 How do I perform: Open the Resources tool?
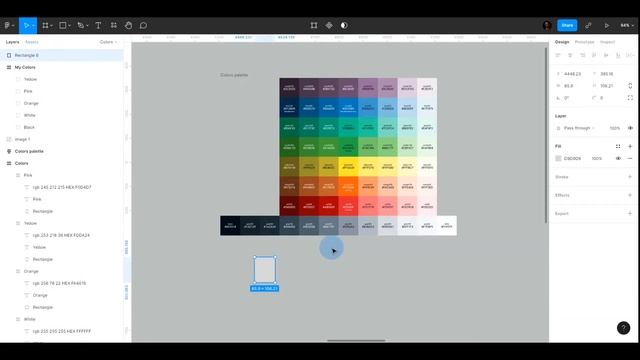coord(113,25)
